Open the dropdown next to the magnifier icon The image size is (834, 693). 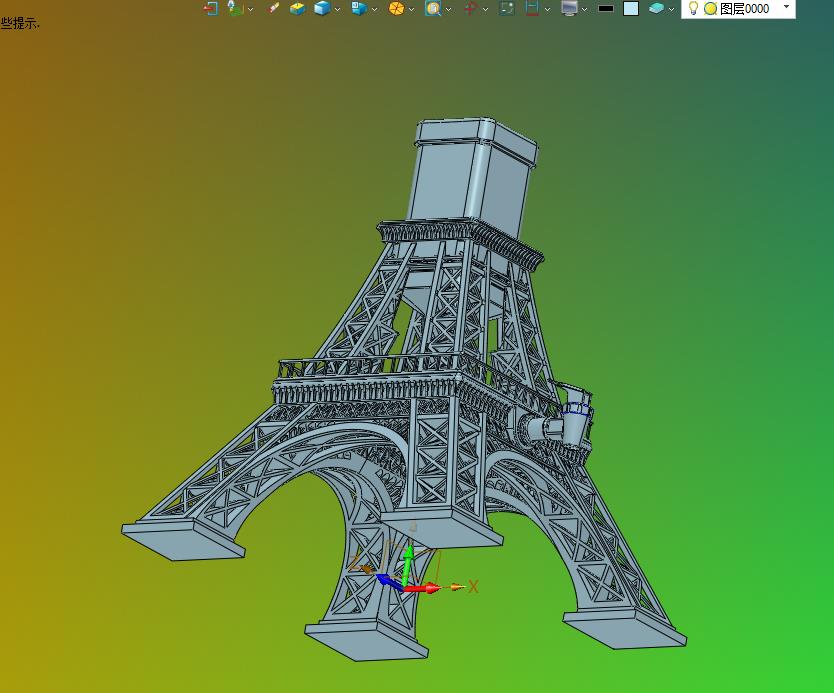click(448, 9)
